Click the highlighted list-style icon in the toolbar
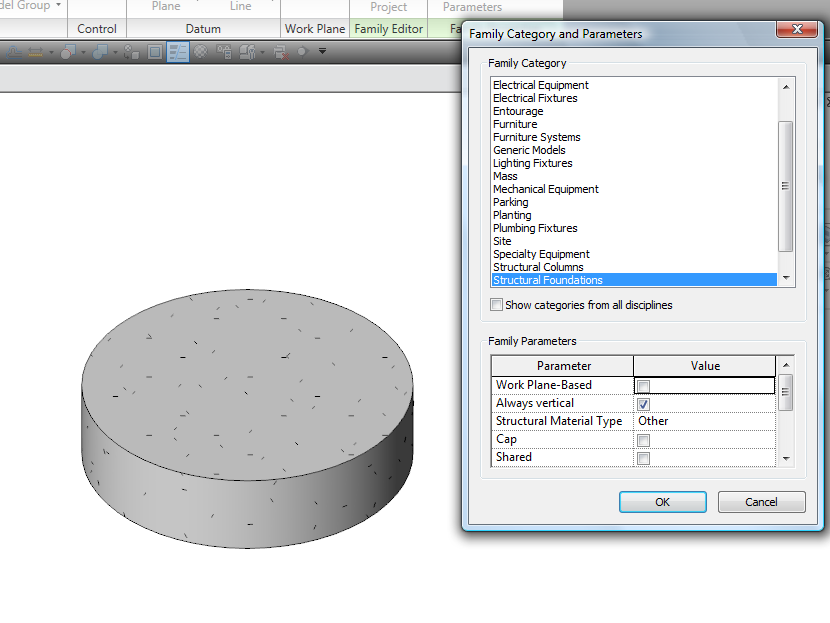The image size is (830, 623). coord(178,52)
